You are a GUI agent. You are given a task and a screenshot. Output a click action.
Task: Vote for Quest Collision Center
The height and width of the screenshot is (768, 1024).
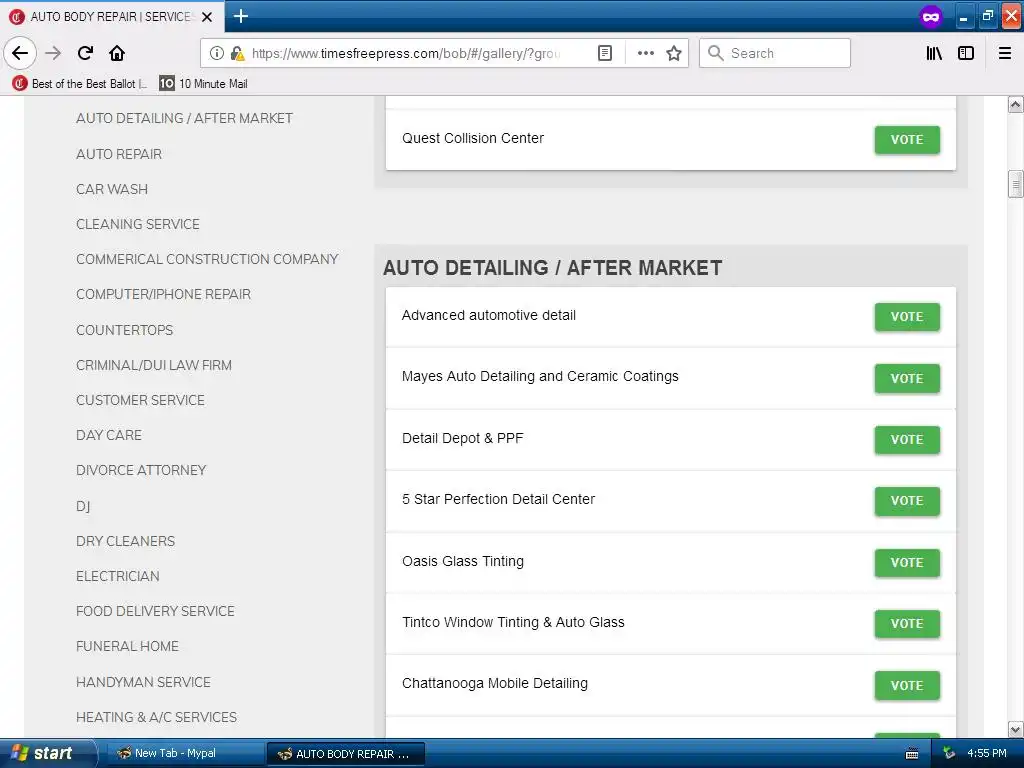(x=906, y=140)
